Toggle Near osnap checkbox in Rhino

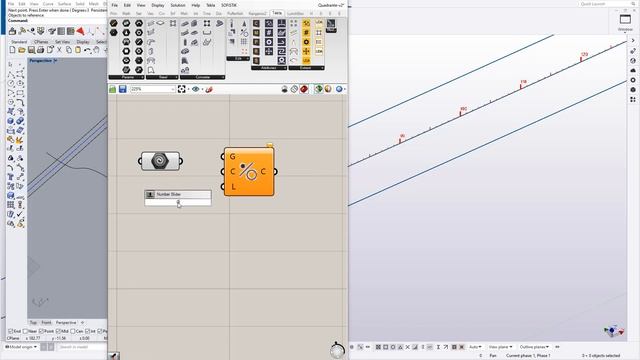25,331
